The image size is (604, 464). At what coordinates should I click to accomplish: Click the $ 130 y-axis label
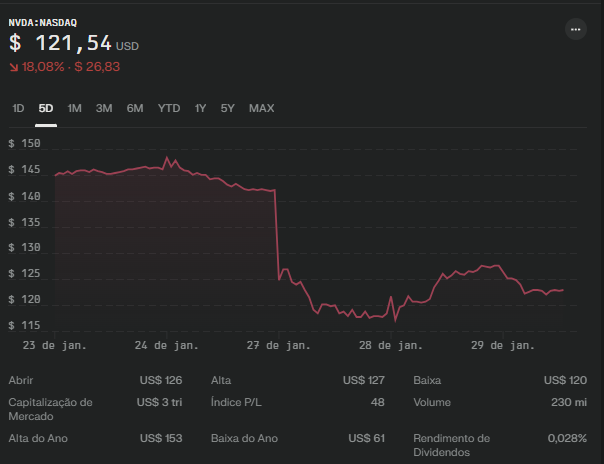[x=24, y=247]
